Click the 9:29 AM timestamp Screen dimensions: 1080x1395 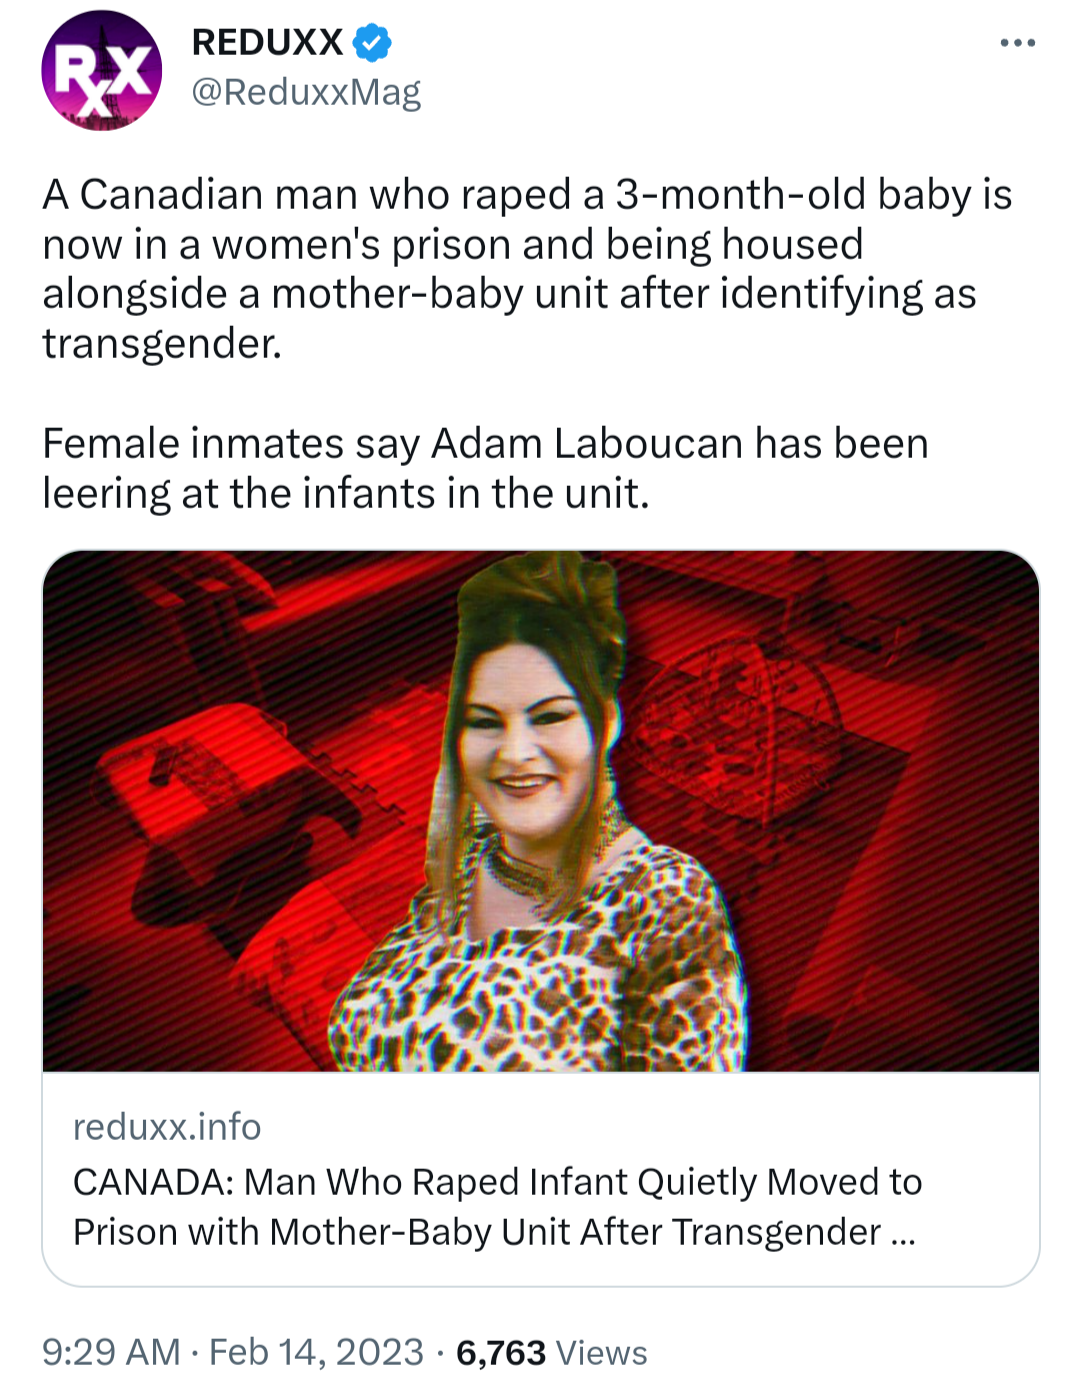click(111, 1352)
